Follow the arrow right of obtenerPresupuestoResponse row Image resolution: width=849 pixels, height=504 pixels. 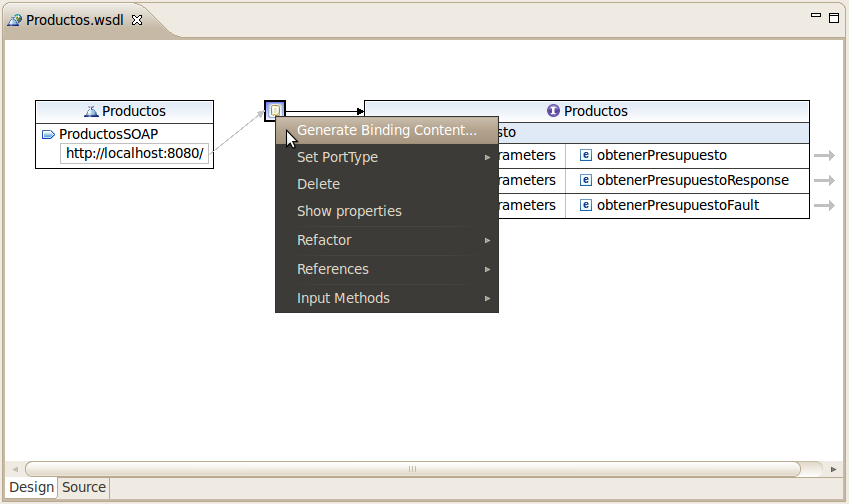click(824, 181)
